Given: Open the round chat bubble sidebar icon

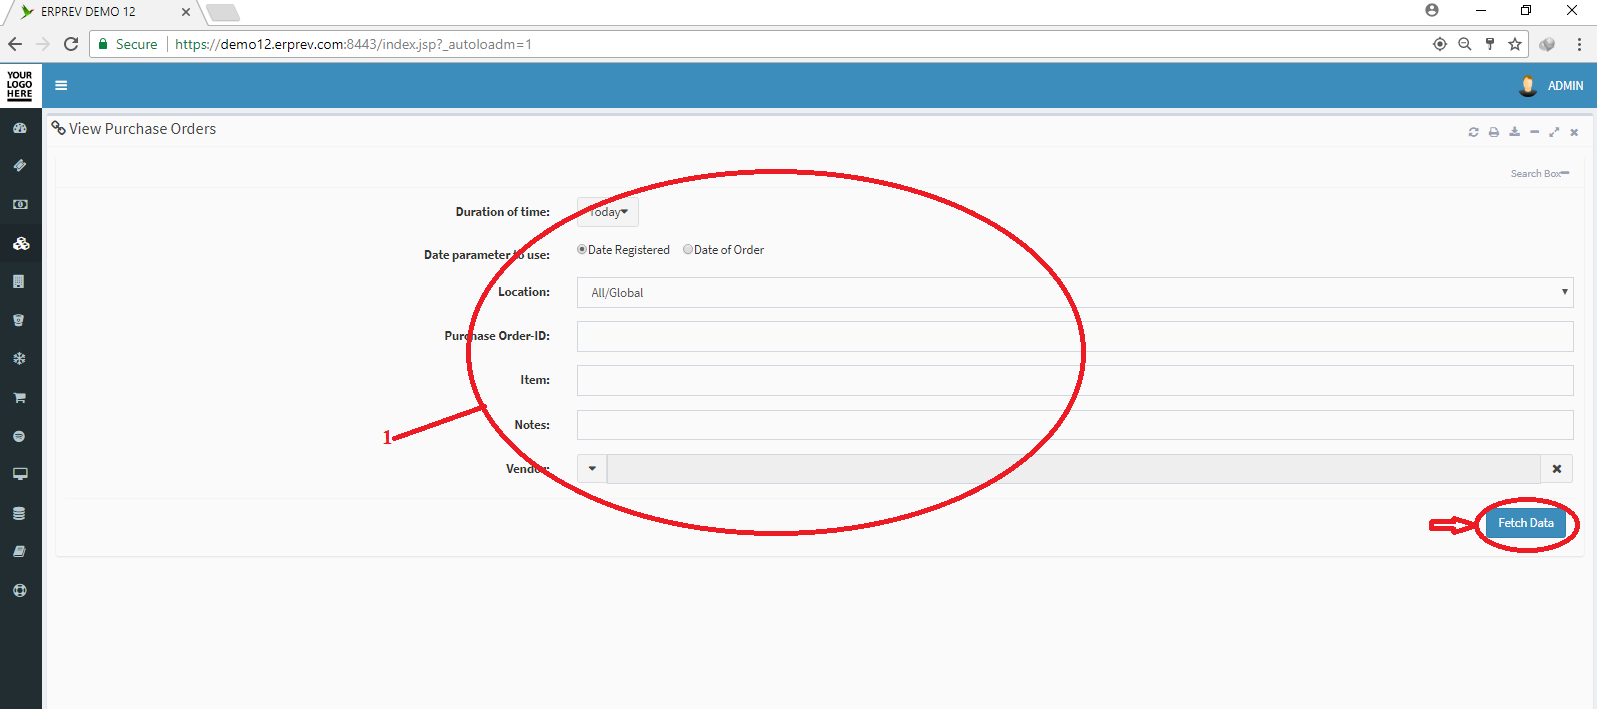Looking at the screenshot, I should (19, 436).
